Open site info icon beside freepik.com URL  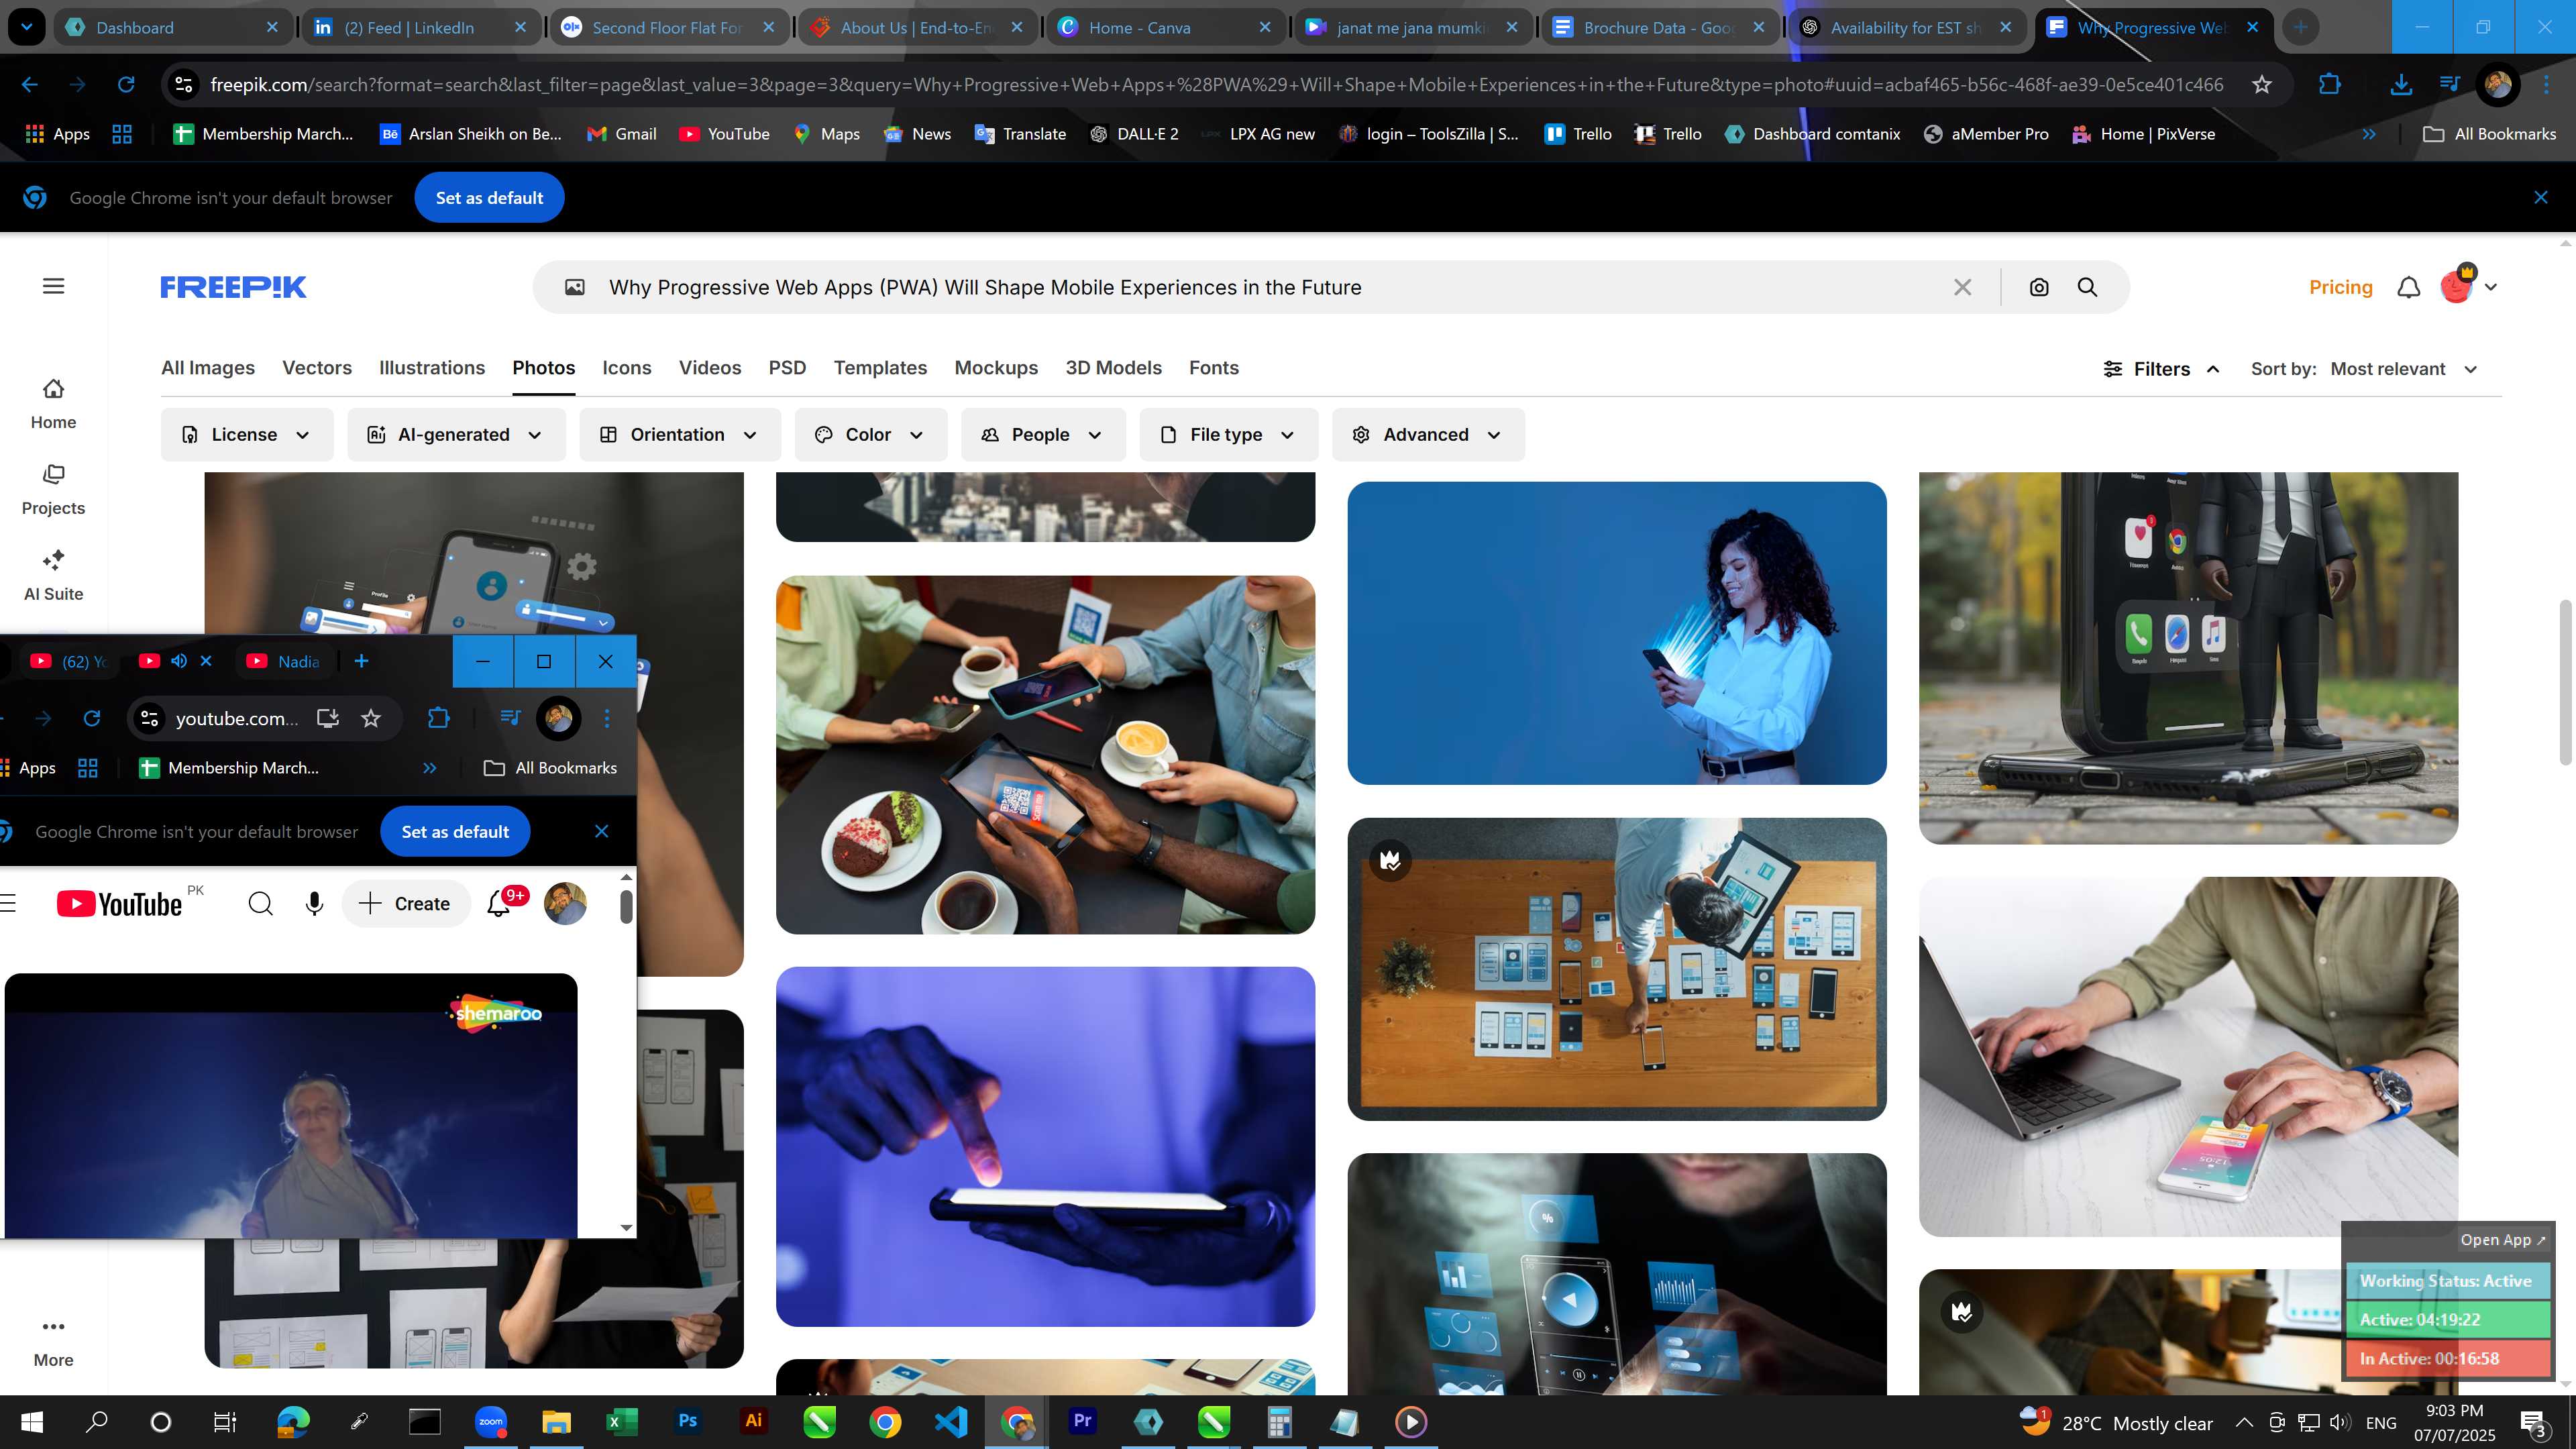click(184, 84)
